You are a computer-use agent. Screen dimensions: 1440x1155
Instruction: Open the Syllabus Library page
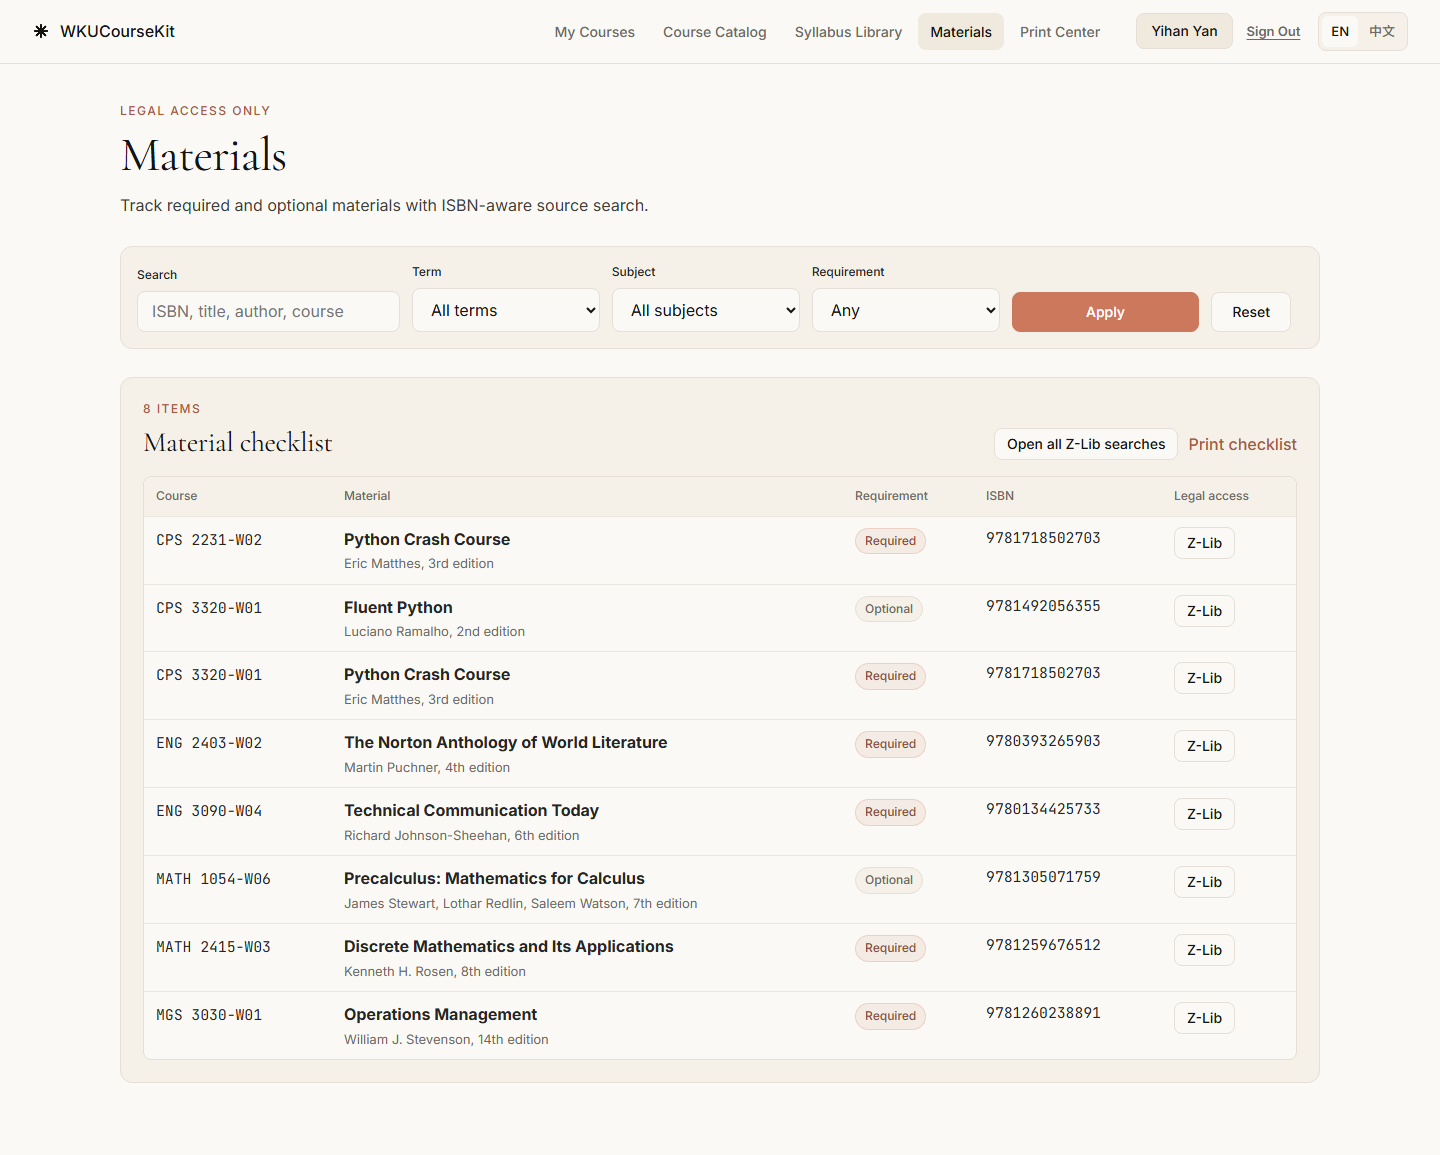(848, 32)
